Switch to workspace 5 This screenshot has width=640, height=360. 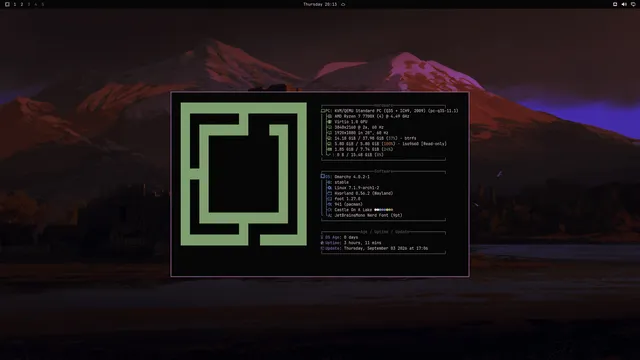42,4
